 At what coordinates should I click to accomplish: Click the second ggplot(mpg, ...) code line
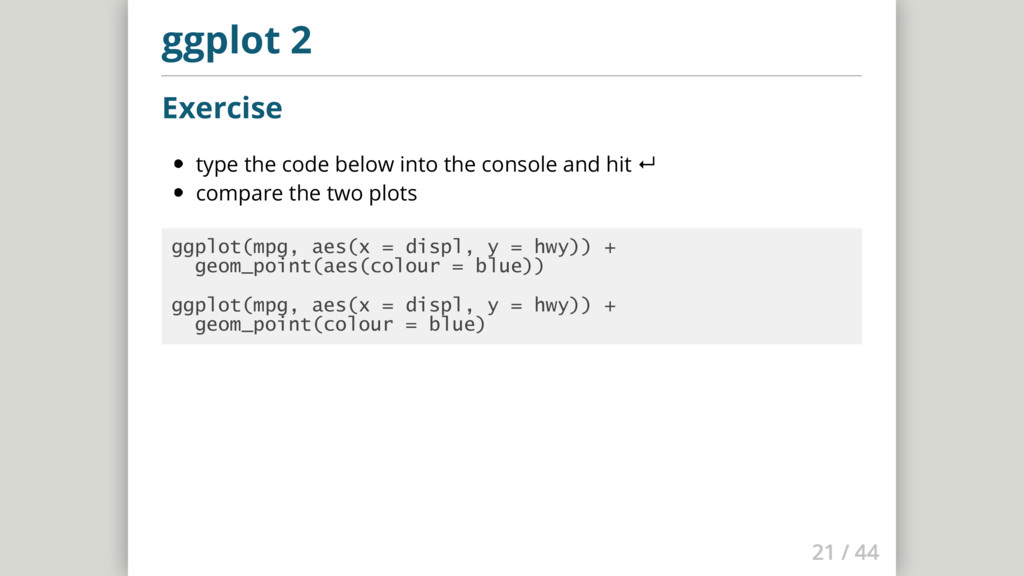[394, 305]
